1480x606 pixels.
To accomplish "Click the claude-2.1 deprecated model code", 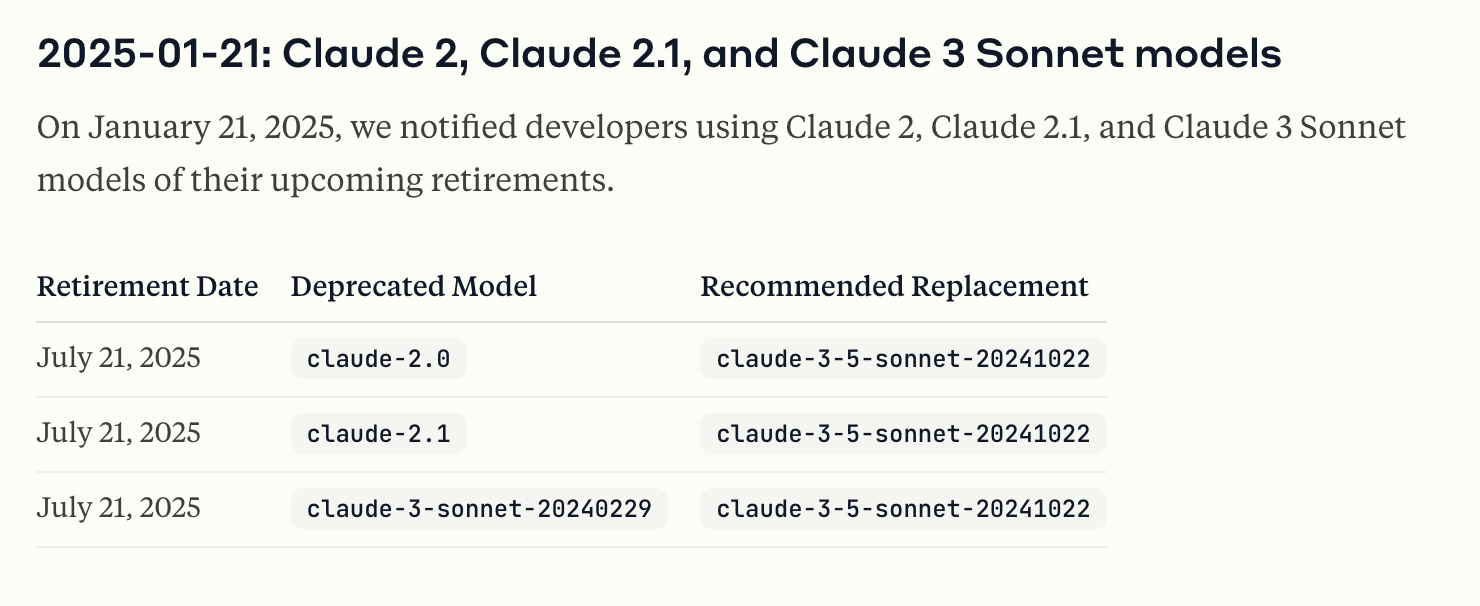I will coord(379,434).
